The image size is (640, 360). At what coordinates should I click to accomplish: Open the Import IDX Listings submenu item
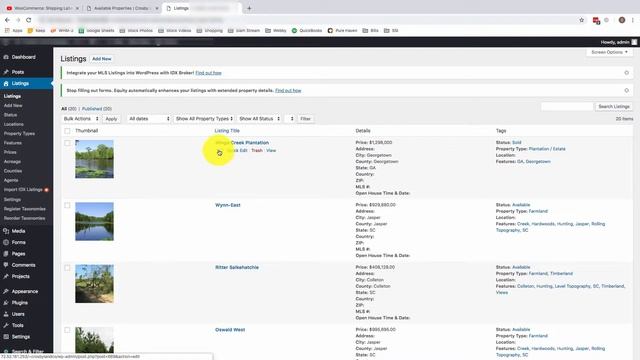pyautogui.click(x=23, y=190)
